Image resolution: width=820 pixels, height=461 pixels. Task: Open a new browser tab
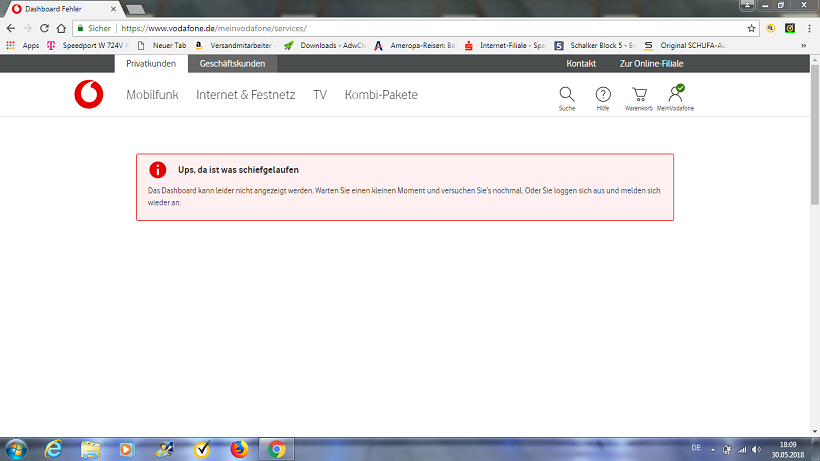point(135,9)
